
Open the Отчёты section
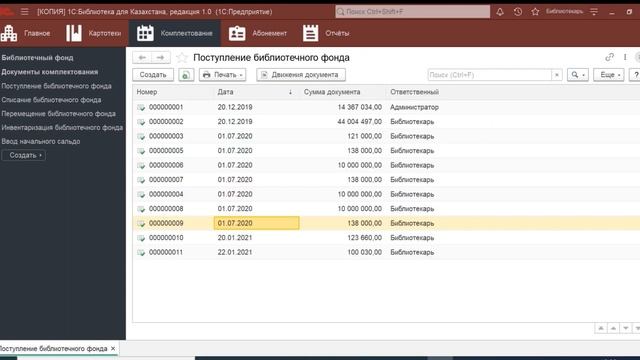pyautogui.click(x=326, y=33)
